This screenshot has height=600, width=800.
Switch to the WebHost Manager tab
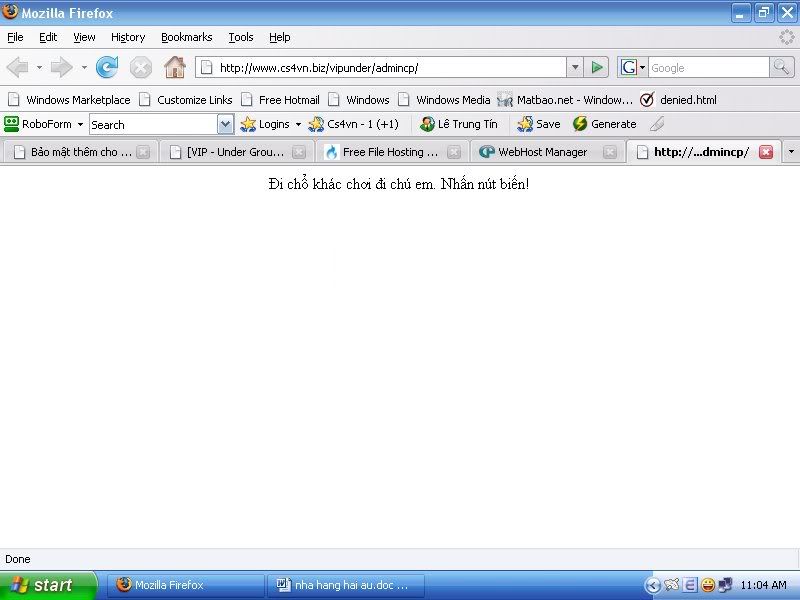point(541,152)
